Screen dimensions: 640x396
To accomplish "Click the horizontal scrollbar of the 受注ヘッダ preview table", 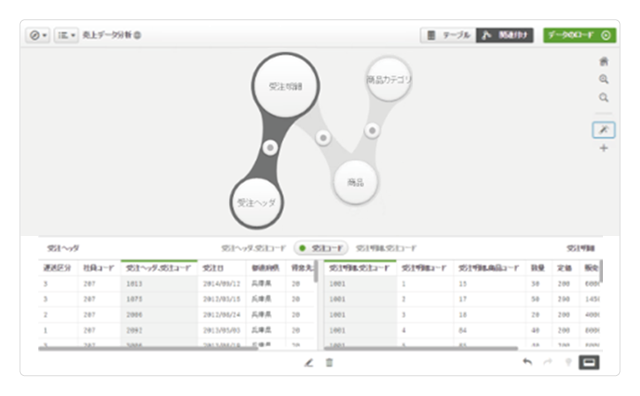I will pos(148,349).
